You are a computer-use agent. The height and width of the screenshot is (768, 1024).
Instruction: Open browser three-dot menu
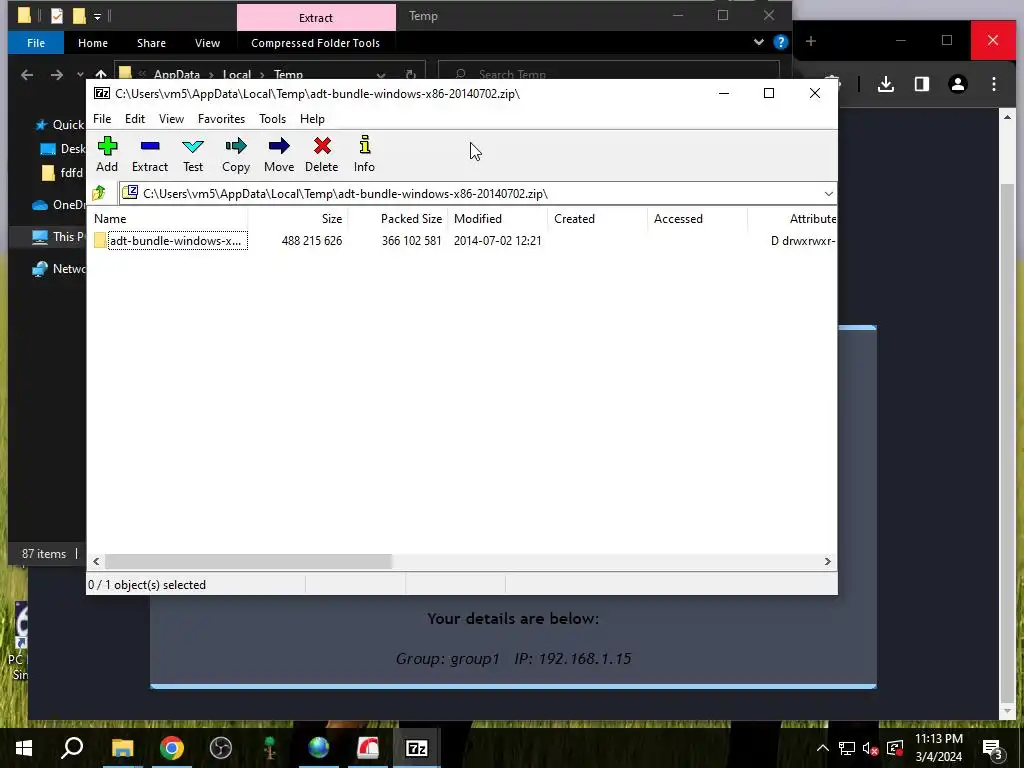coord(993,84)
